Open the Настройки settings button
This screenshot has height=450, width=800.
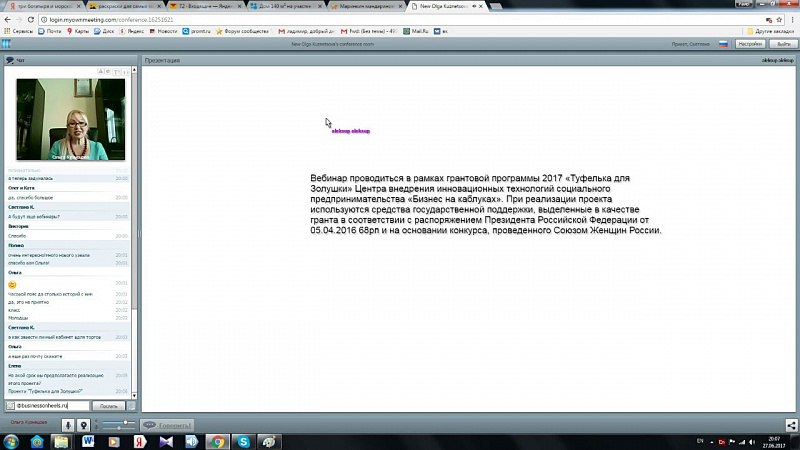751,44
